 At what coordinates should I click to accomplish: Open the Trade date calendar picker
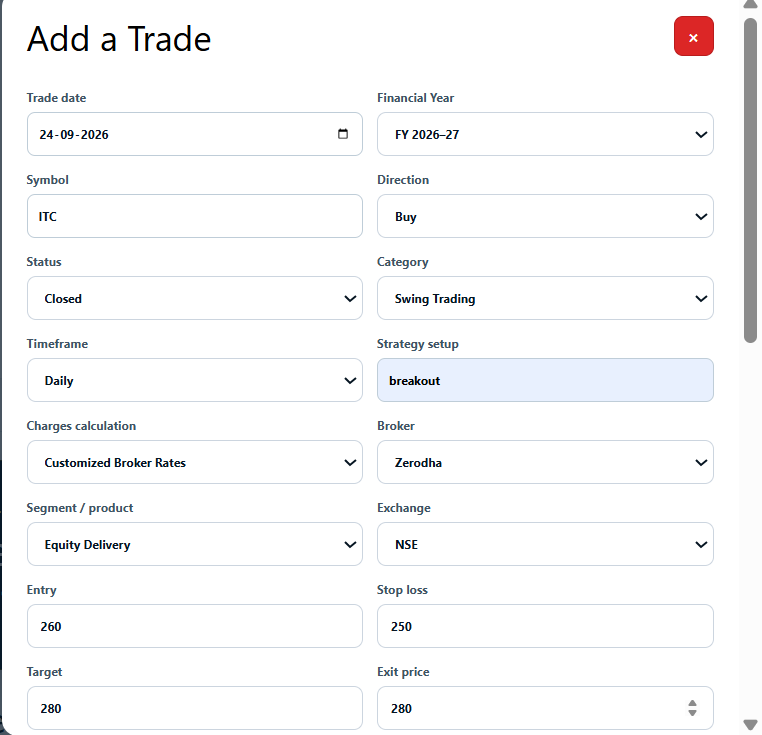(x=343, y=134)
